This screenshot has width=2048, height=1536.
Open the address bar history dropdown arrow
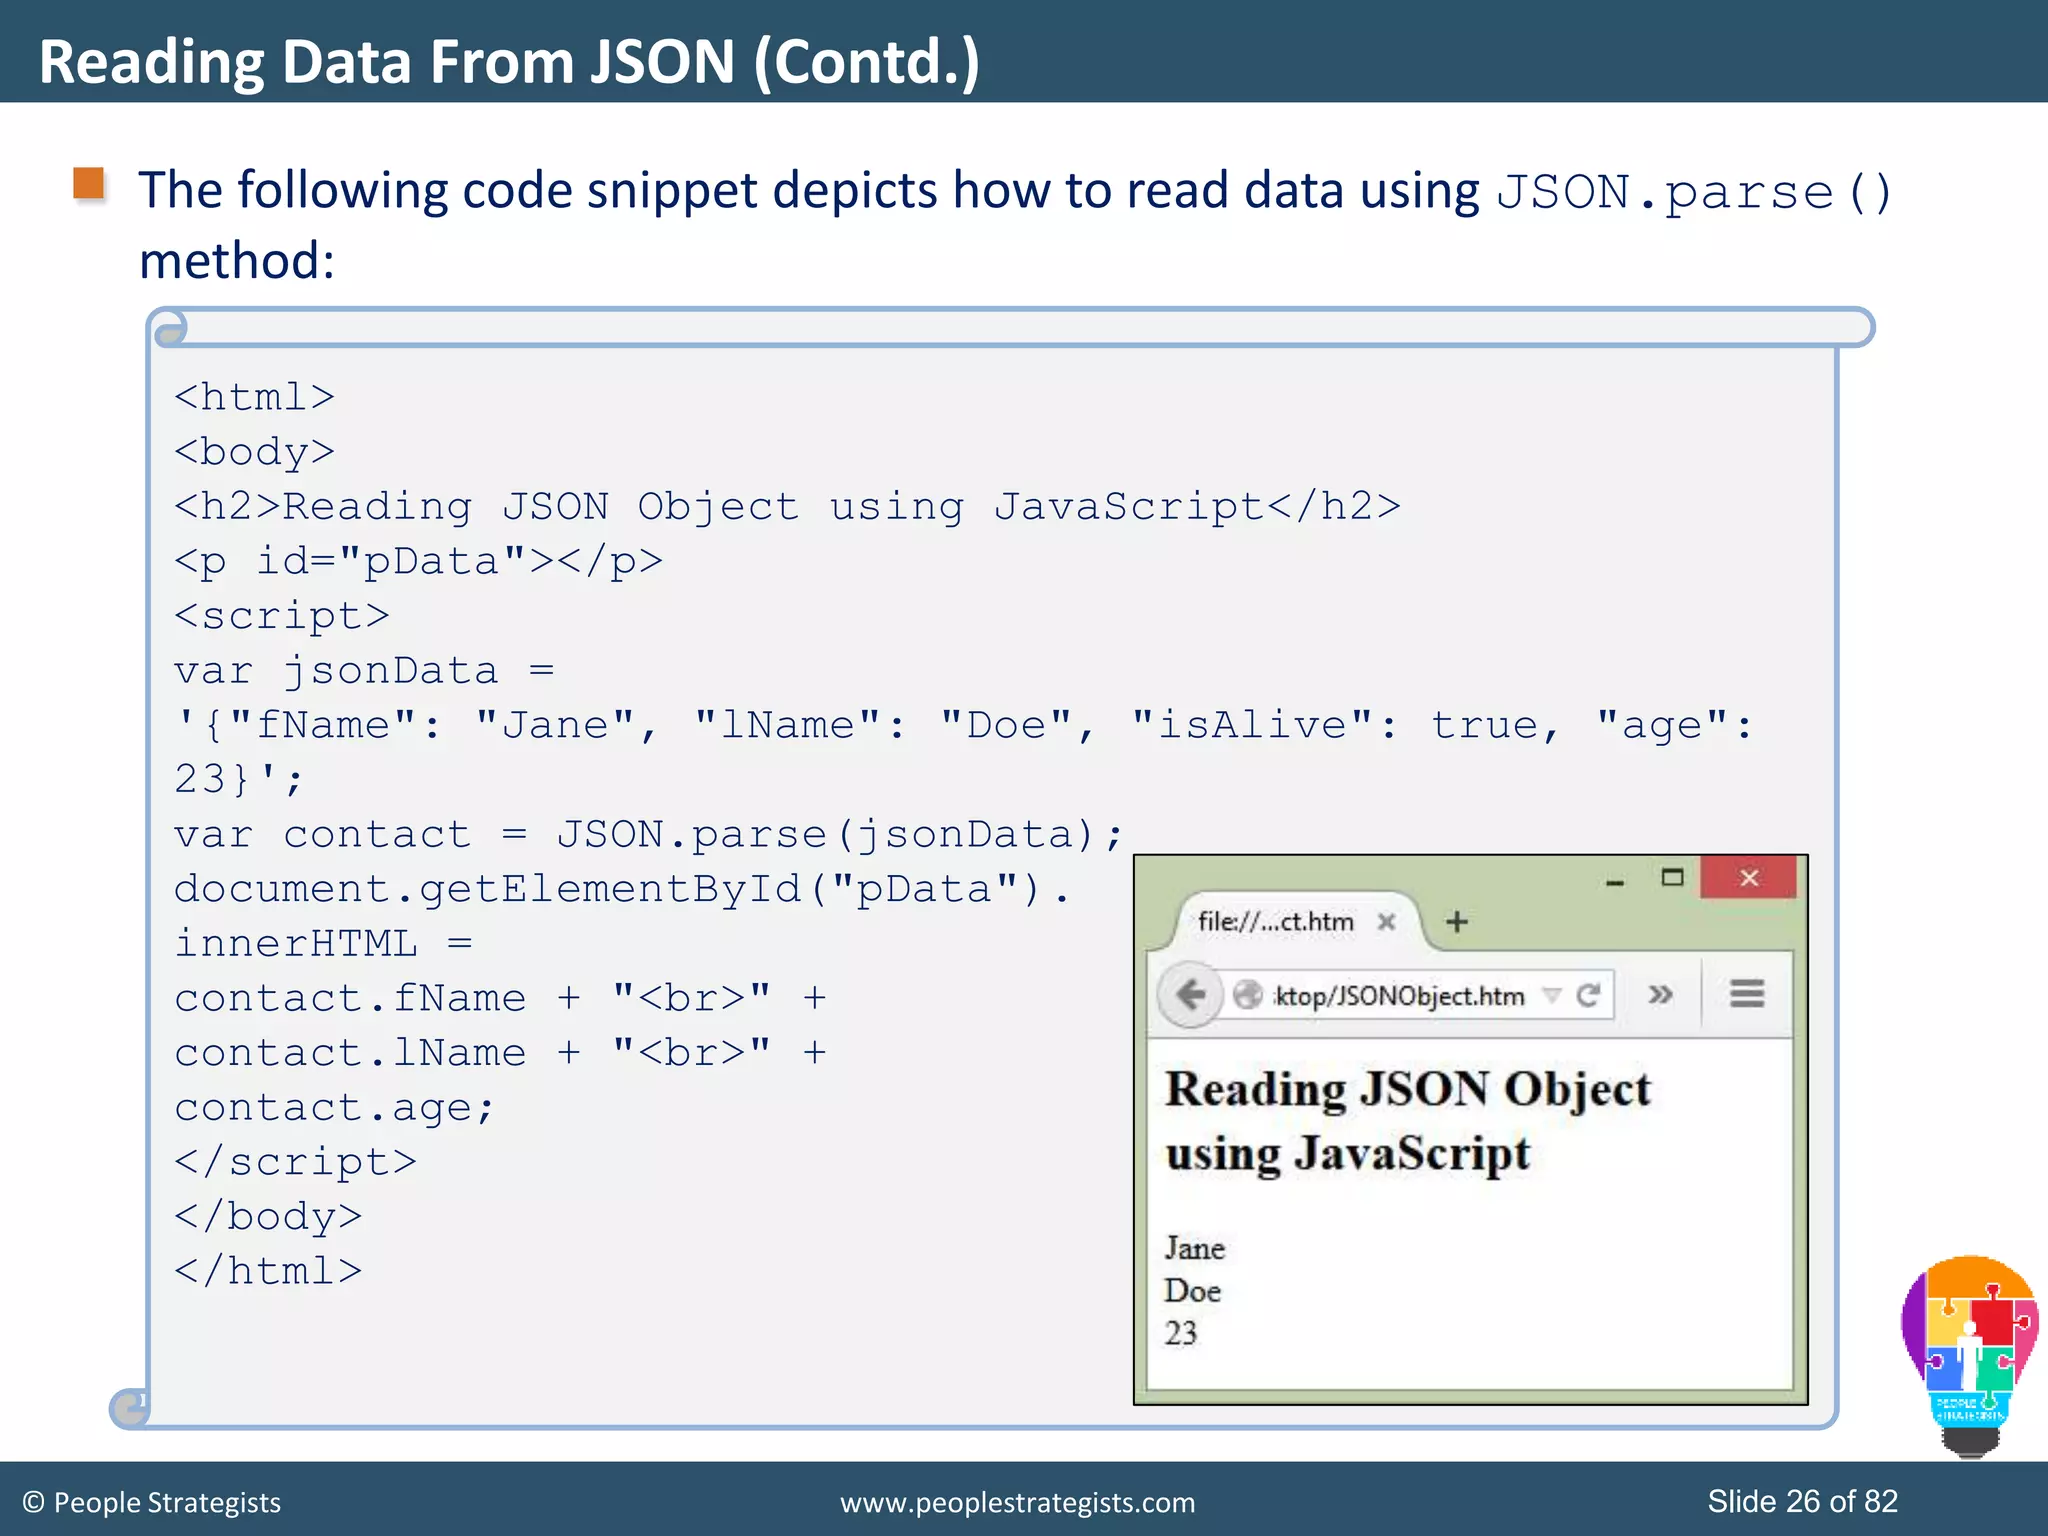pyautogui.click(x=1551, y=995)
